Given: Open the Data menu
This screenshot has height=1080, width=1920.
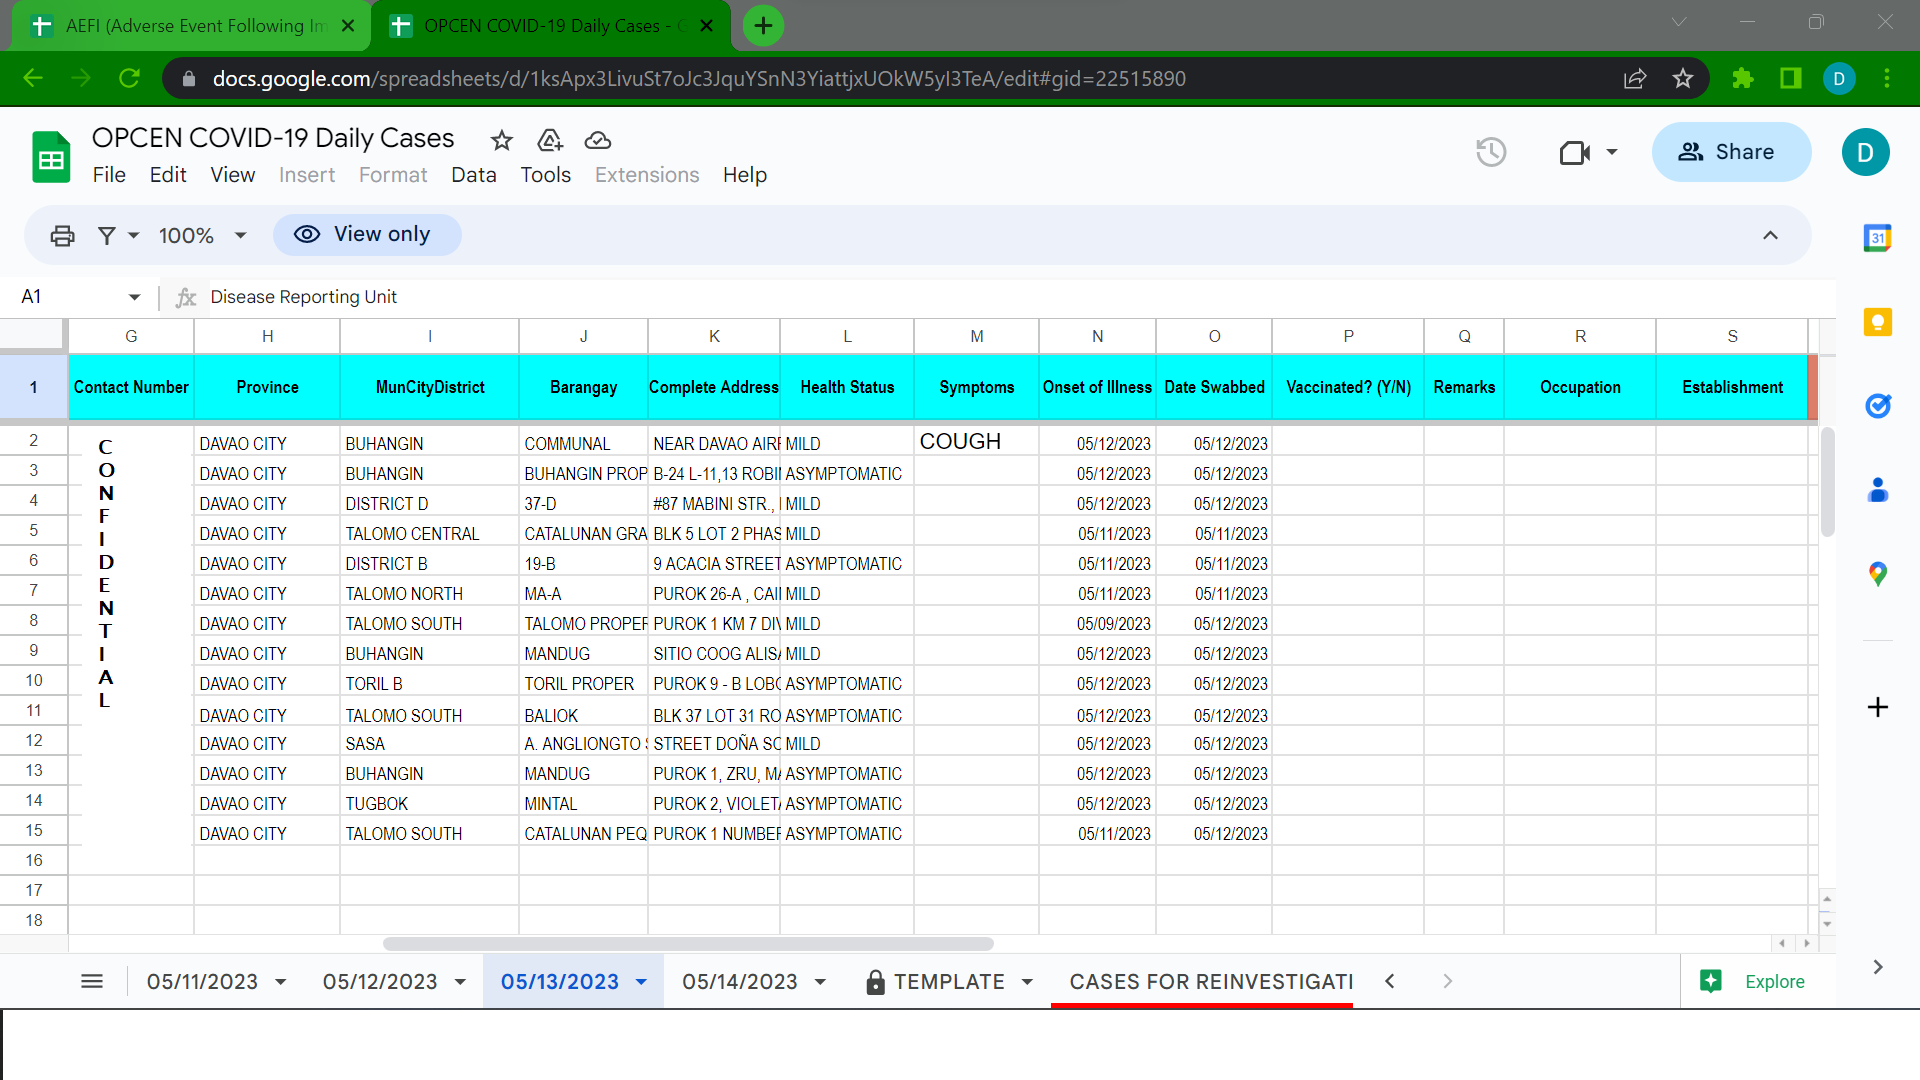Looking at the screenshot, I should 473,175.
